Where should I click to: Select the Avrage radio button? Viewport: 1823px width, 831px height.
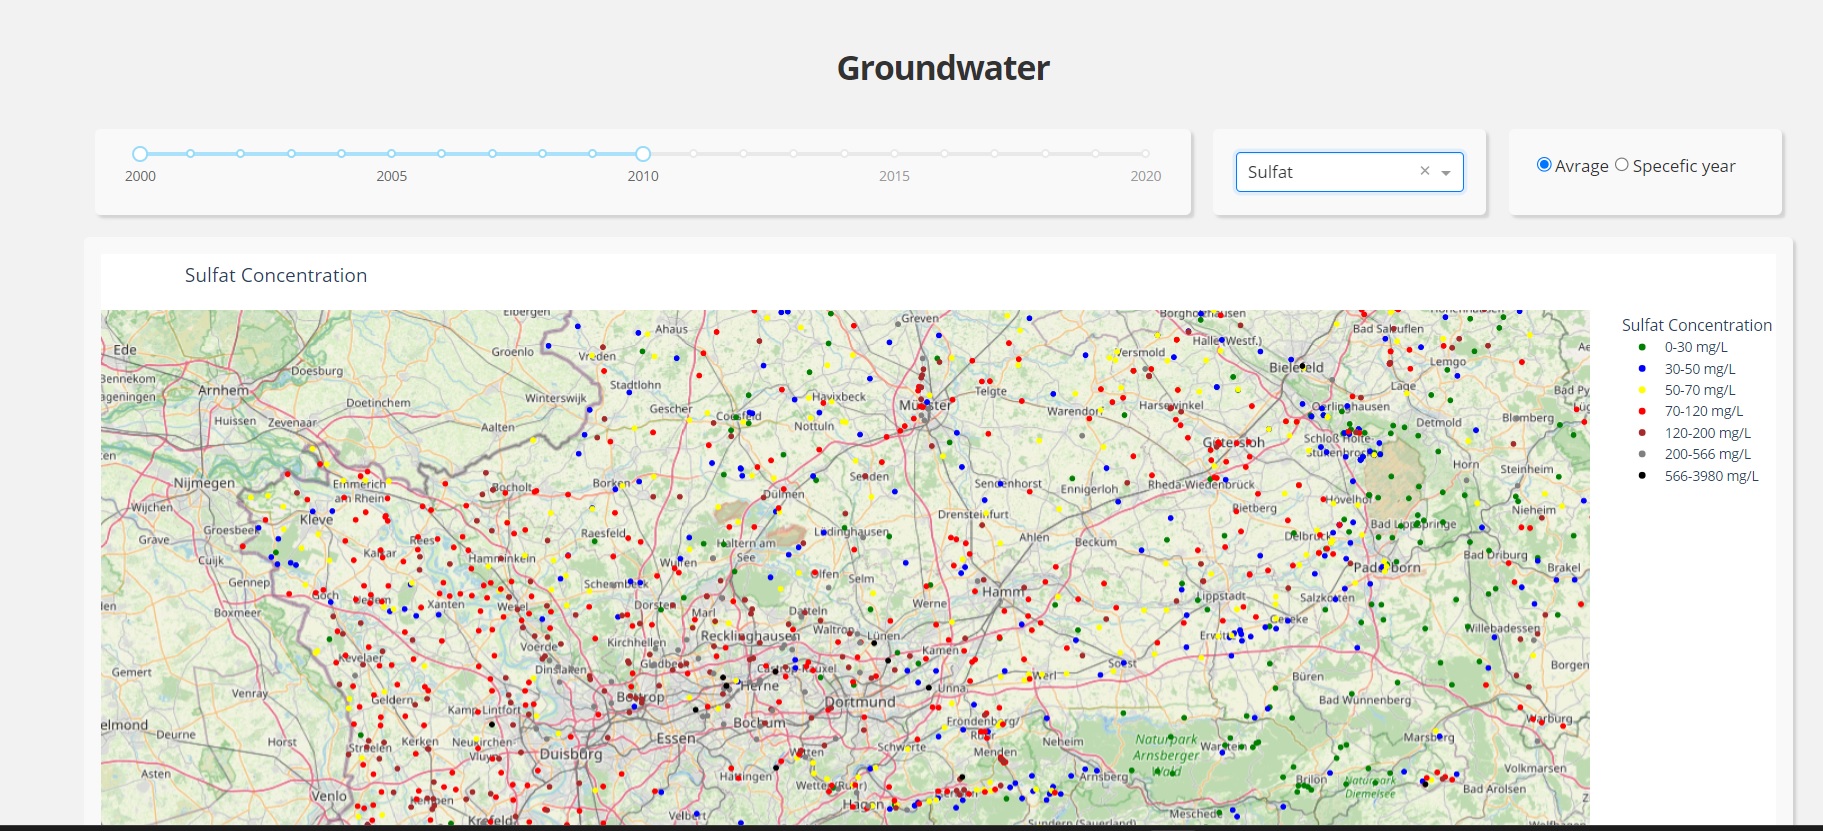[1544, 165]
